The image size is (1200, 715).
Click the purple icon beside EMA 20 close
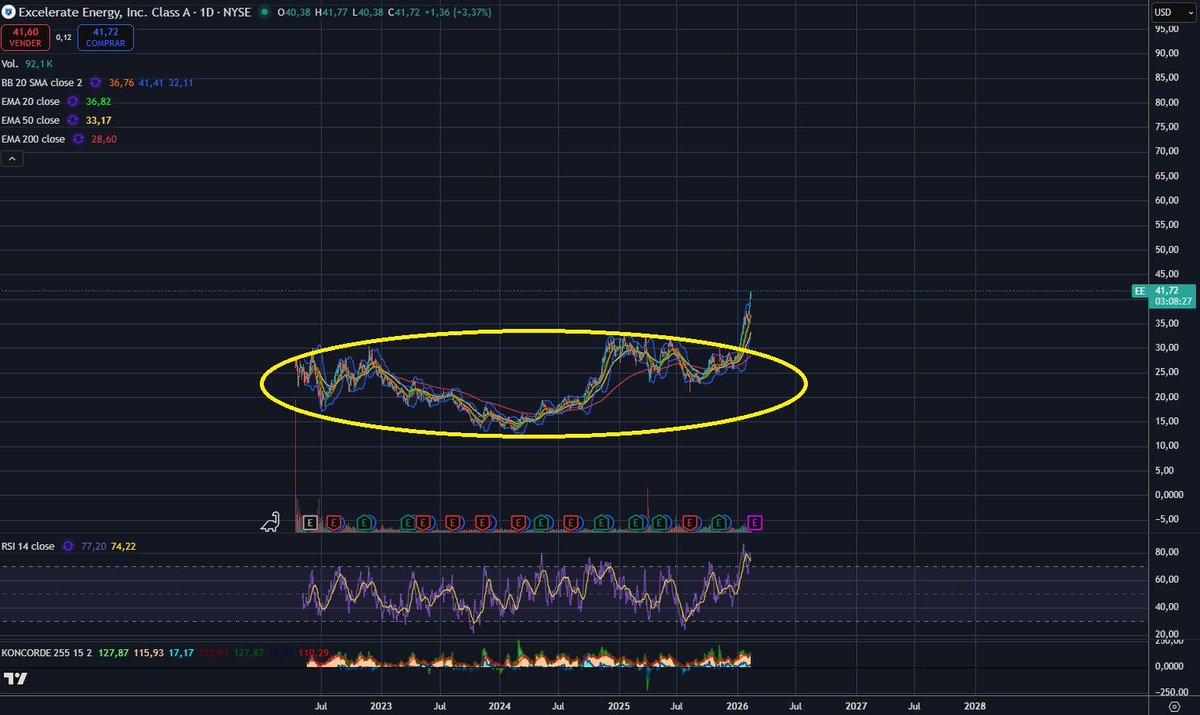[x=71, y=101]
